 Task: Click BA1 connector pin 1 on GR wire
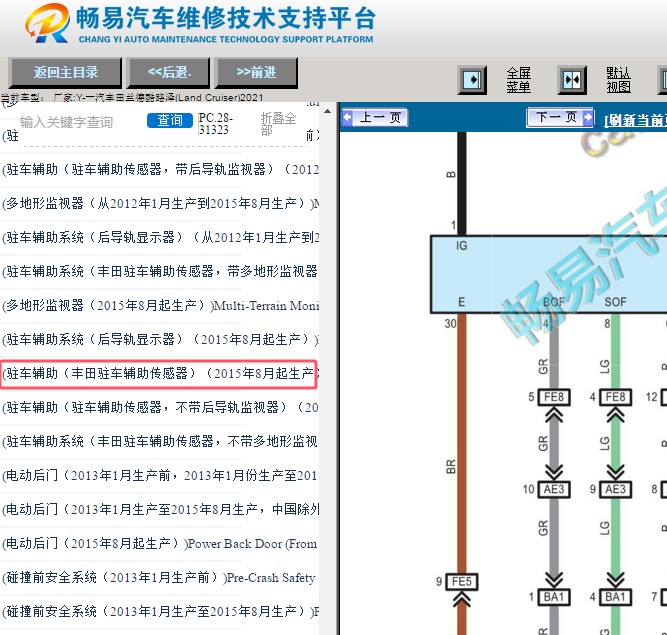pos(554,597)
